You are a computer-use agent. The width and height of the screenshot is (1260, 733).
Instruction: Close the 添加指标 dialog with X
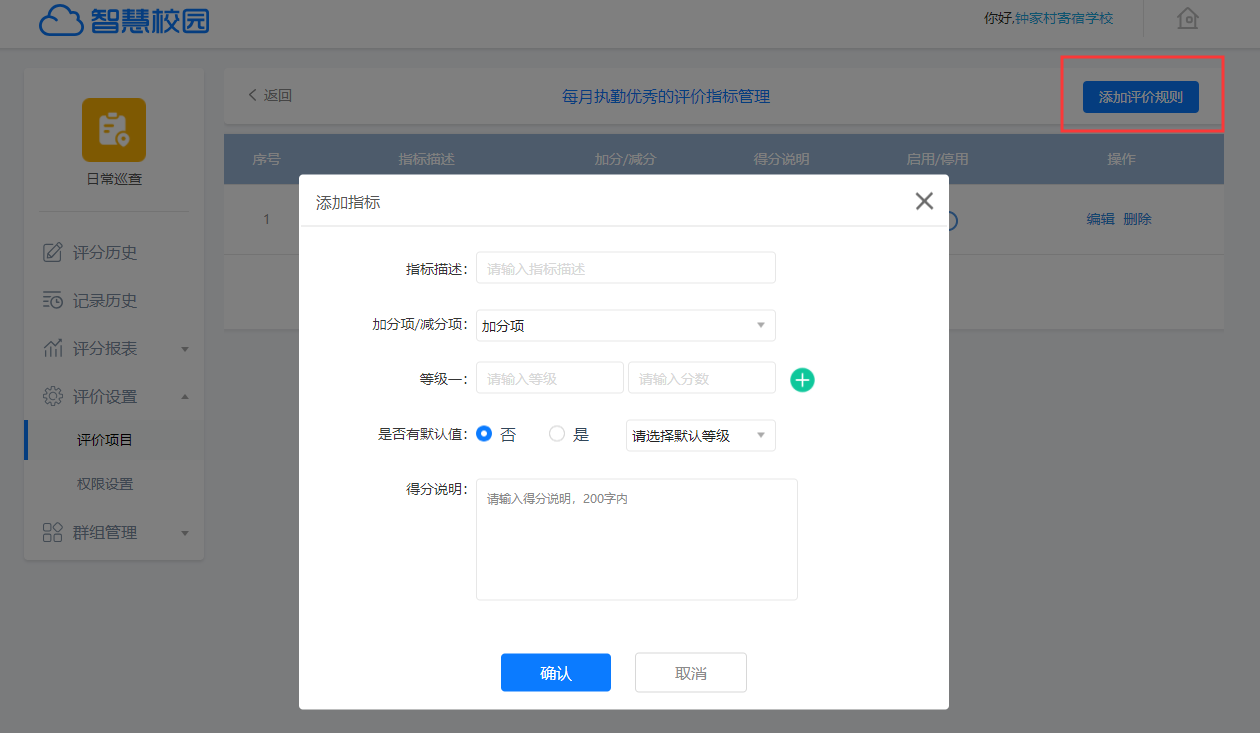tap(924, 201)
